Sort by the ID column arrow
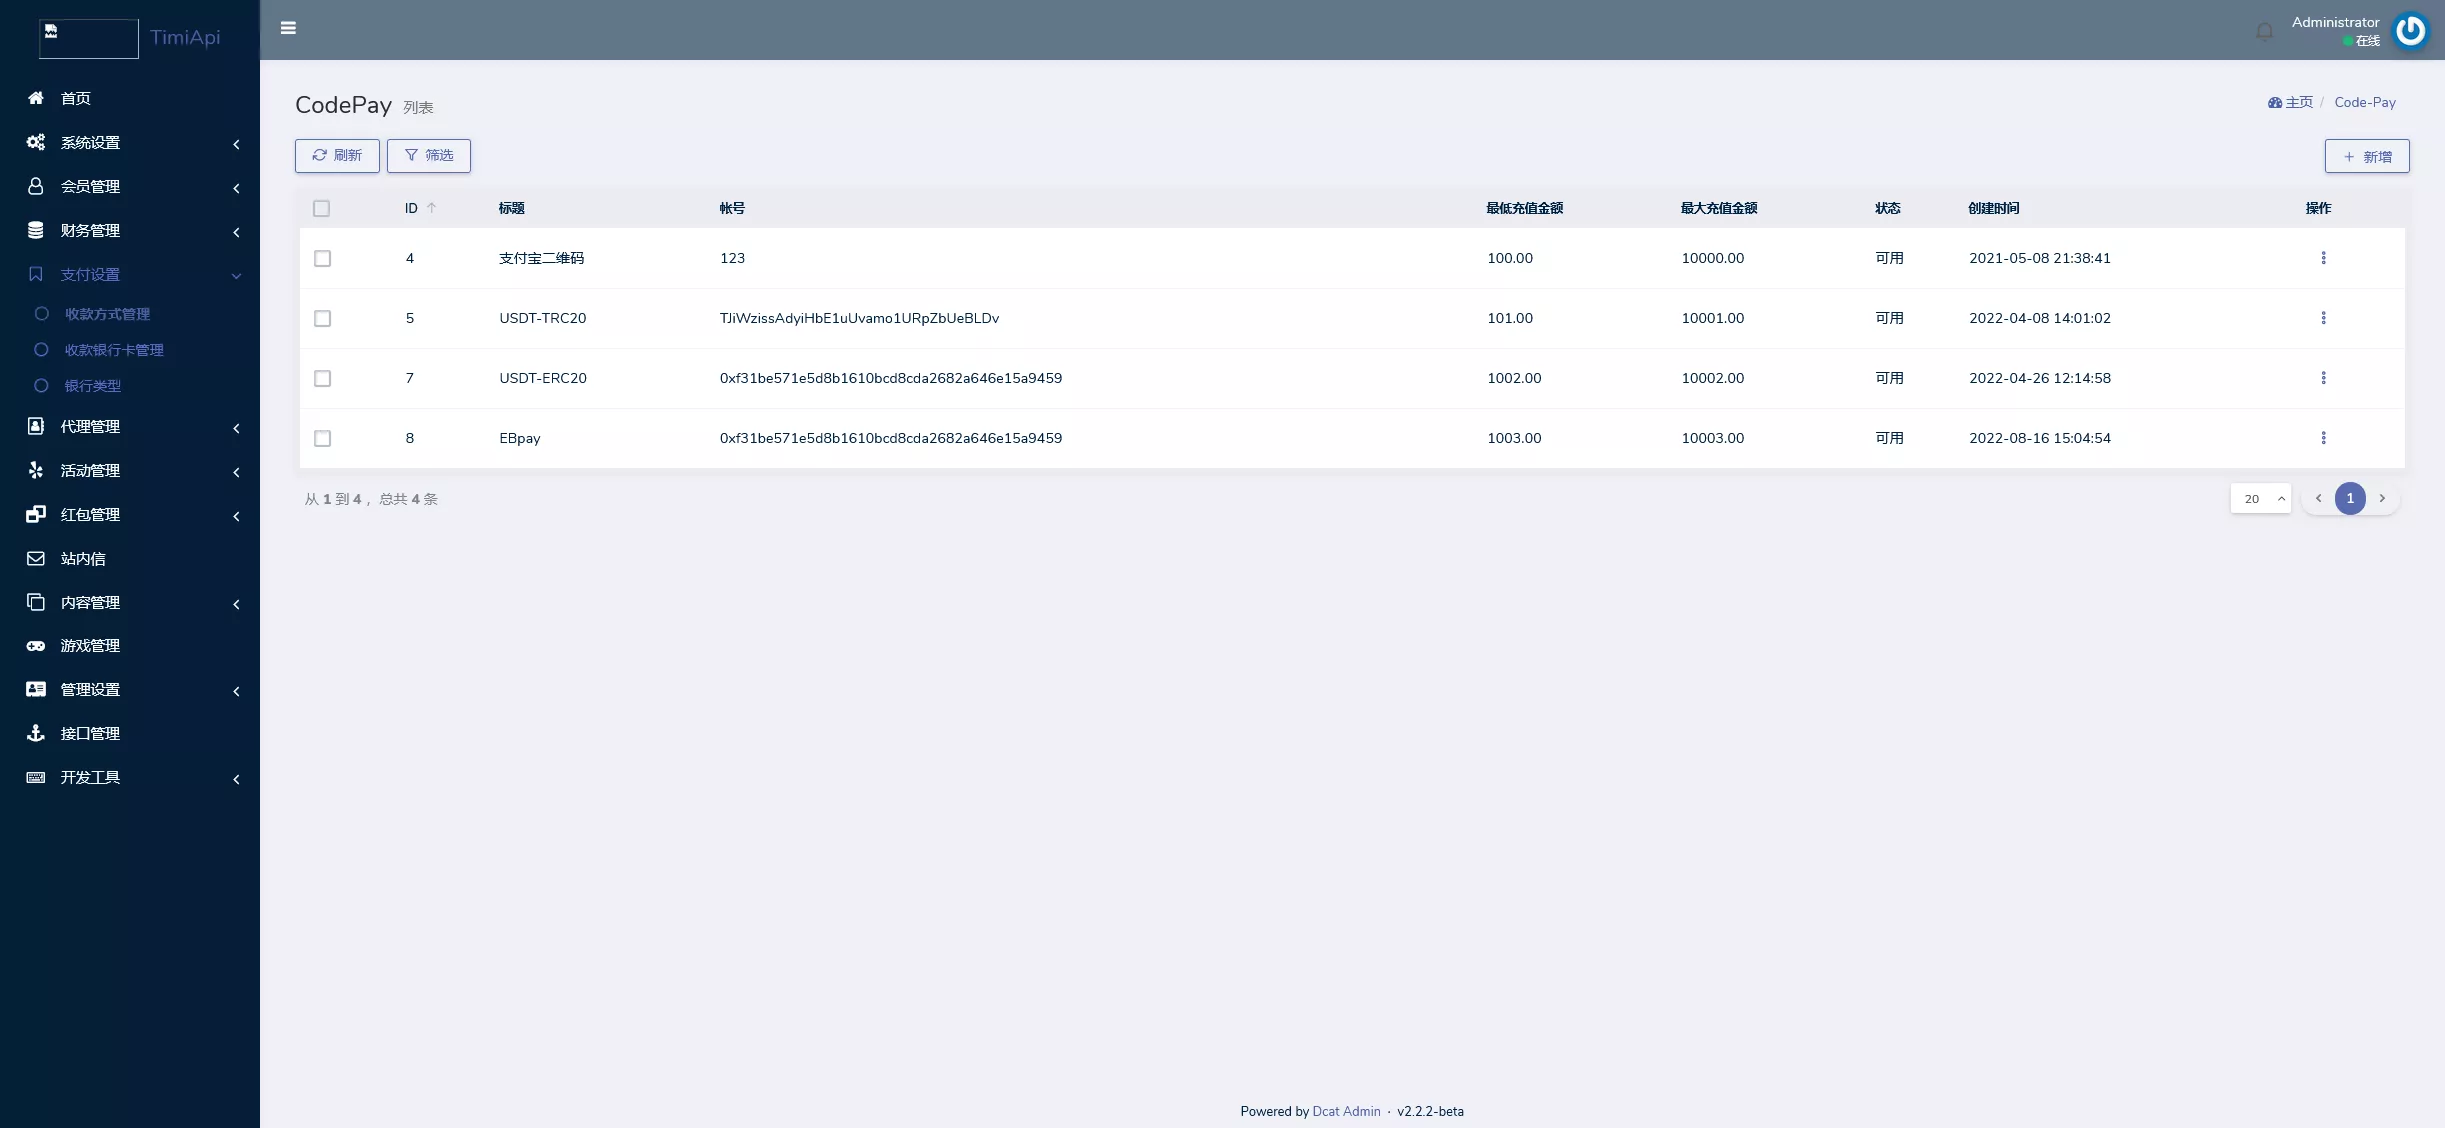2445x1128 pixels. coord(432,208)
